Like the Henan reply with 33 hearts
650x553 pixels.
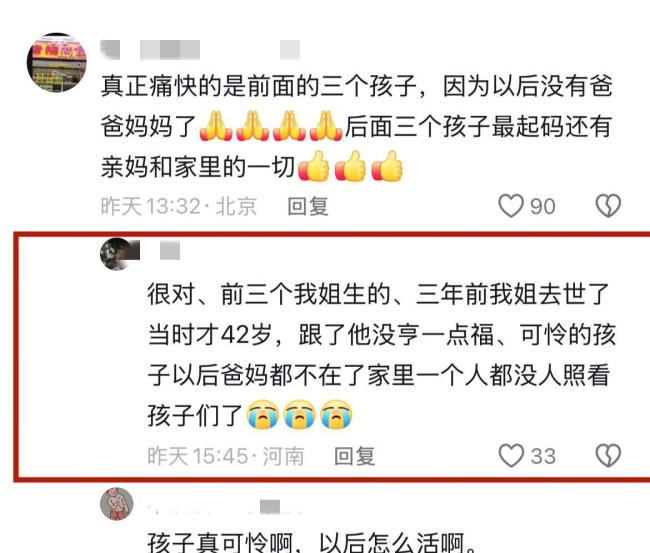coord(510,456)
